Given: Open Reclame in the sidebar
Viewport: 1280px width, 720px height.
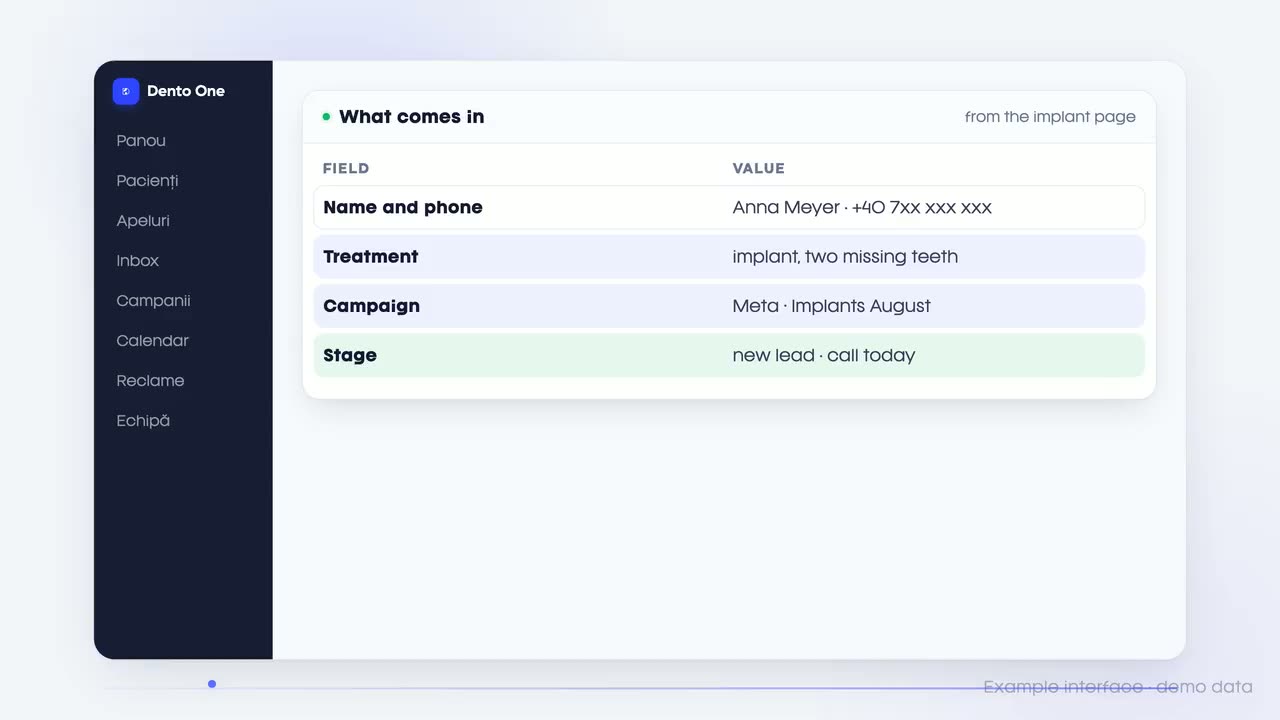Looking at the screenshot, I should (150, 381).
